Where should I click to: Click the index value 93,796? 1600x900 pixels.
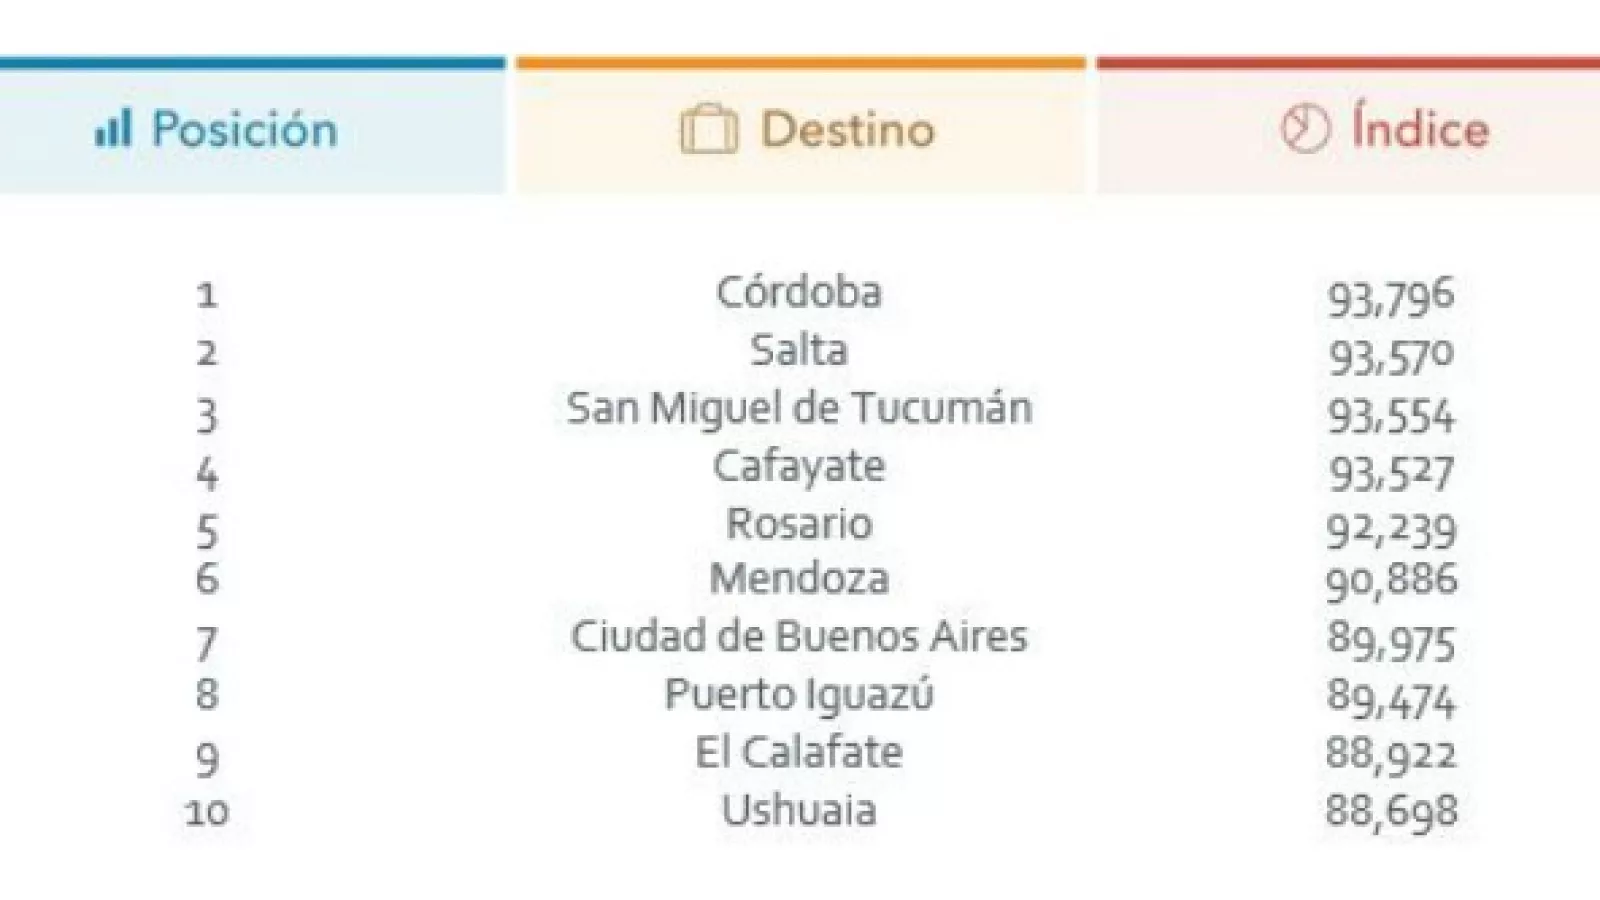pyautogui.click(x=1390, y=297)
